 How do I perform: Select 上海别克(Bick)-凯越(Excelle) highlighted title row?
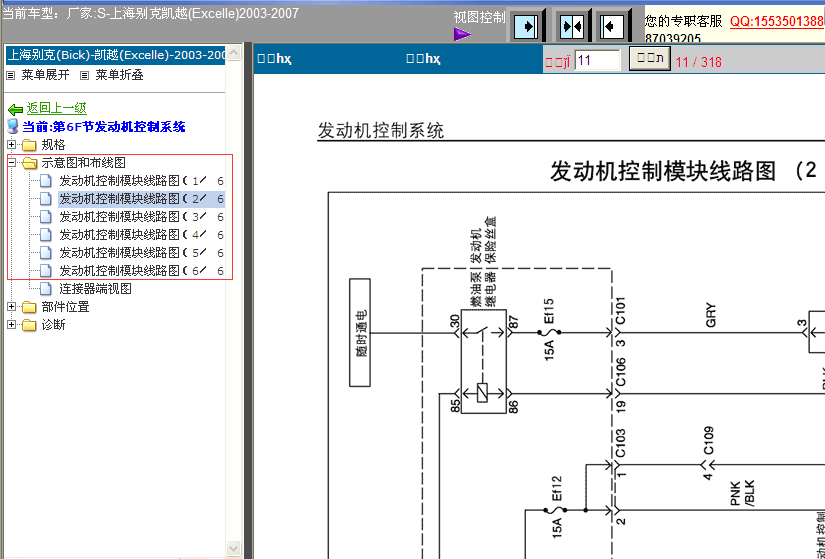115,55
